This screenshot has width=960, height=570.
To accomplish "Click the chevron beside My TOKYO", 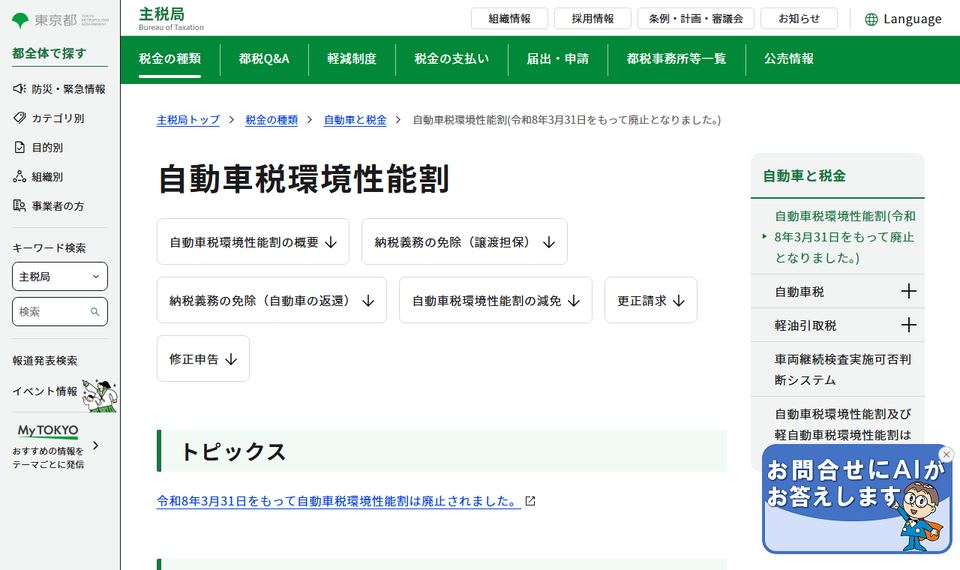I will tap(96, 446).
